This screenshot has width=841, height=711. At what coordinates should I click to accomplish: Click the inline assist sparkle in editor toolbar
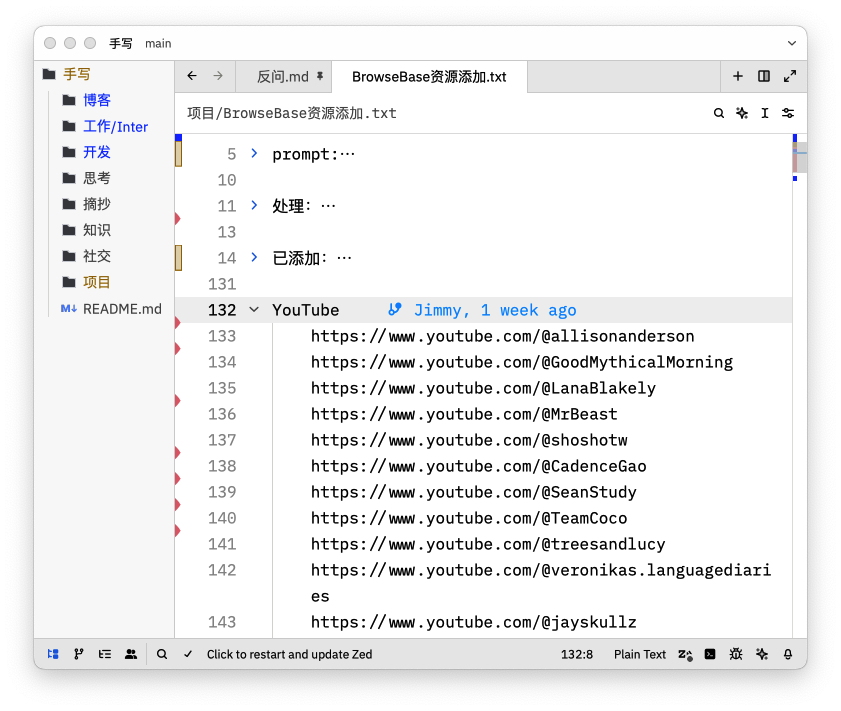(742, 113)
